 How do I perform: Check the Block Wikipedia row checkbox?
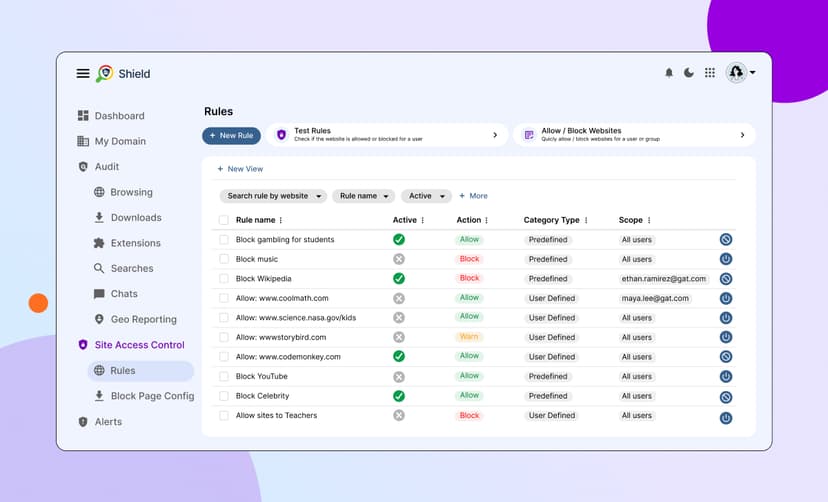(x=224, y=279)
